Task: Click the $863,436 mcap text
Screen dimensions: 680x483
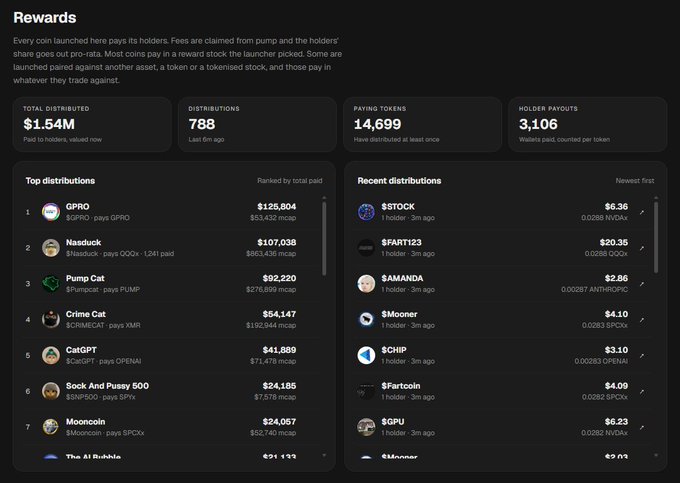Action: pyautogui.click(x=271, y=253)
